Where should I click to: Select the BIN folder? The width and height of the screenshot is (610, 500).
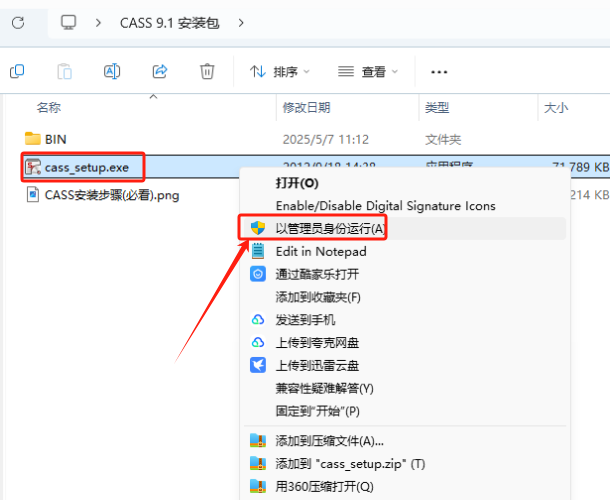pyautogui.click(x=55, y=139)
